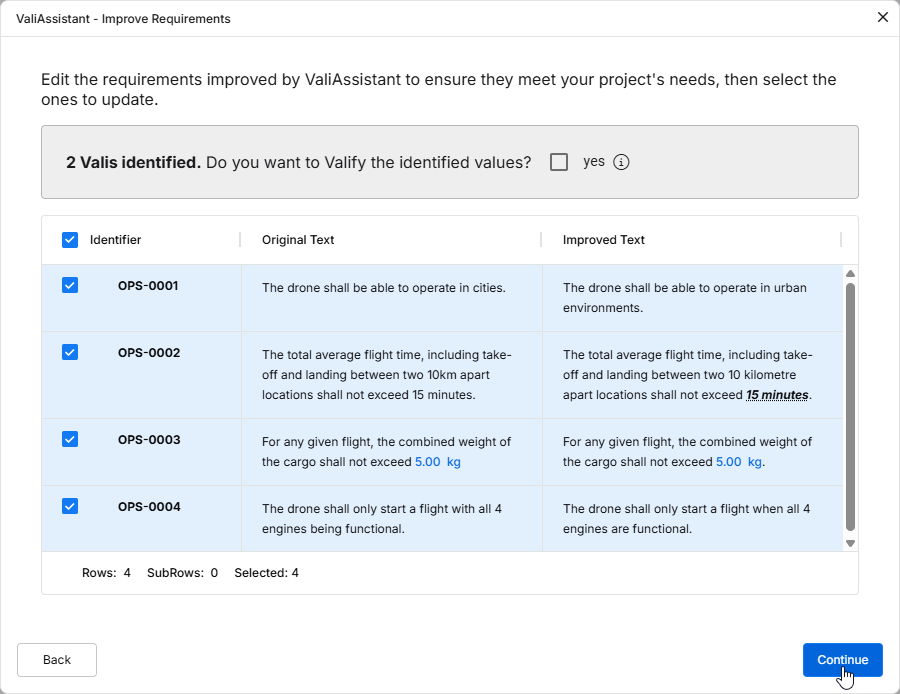Screen dimensions: 900x694
Task: Toggle the select-all header checkbox
Action: (x=70, y=240)
